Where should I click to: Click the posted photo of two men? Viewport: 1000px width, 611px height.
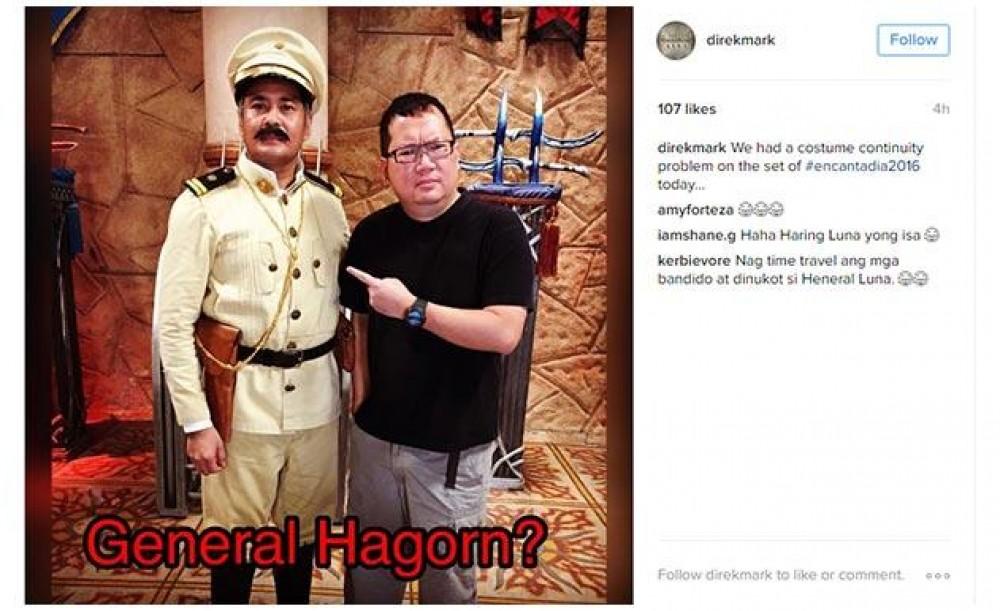[329, 306]
